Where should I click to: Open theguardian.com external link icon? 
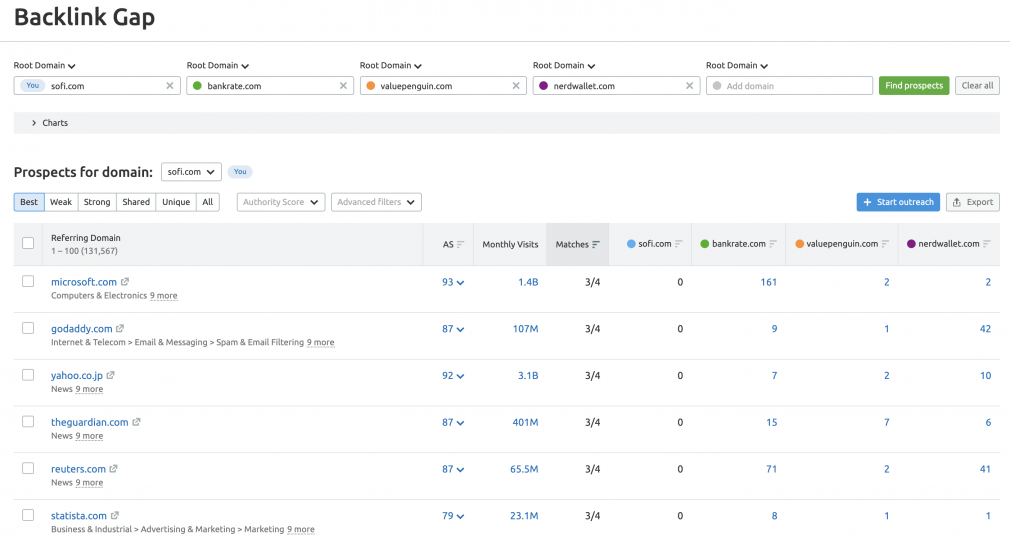click(136, 422)
